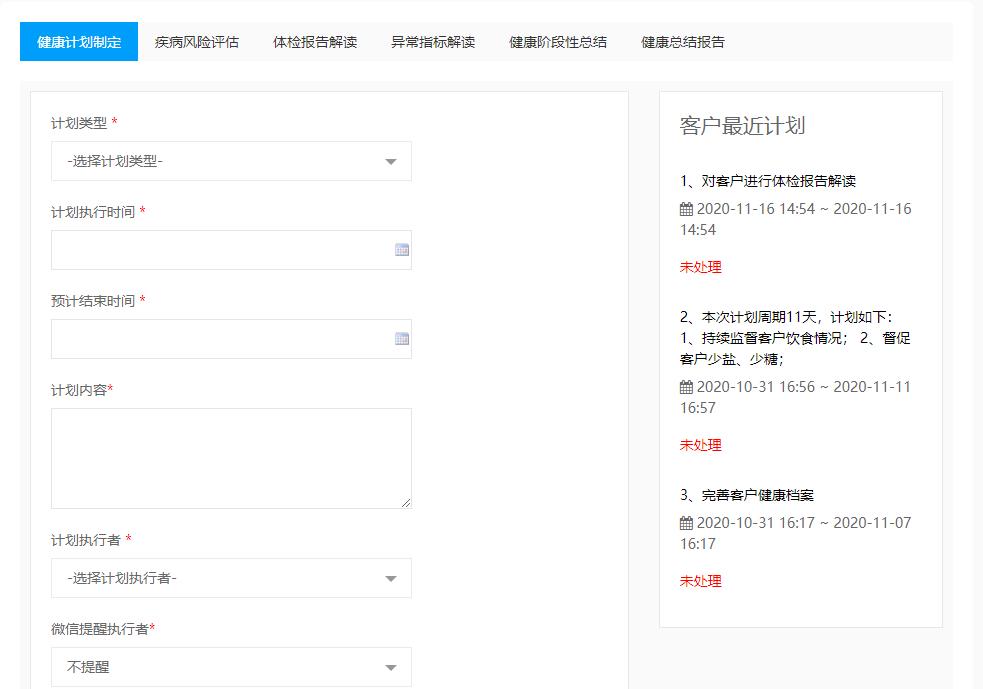Click 未处理 status under 完善客户健康档案 plan
Screen dimensions: 983x689
point(701,581)
